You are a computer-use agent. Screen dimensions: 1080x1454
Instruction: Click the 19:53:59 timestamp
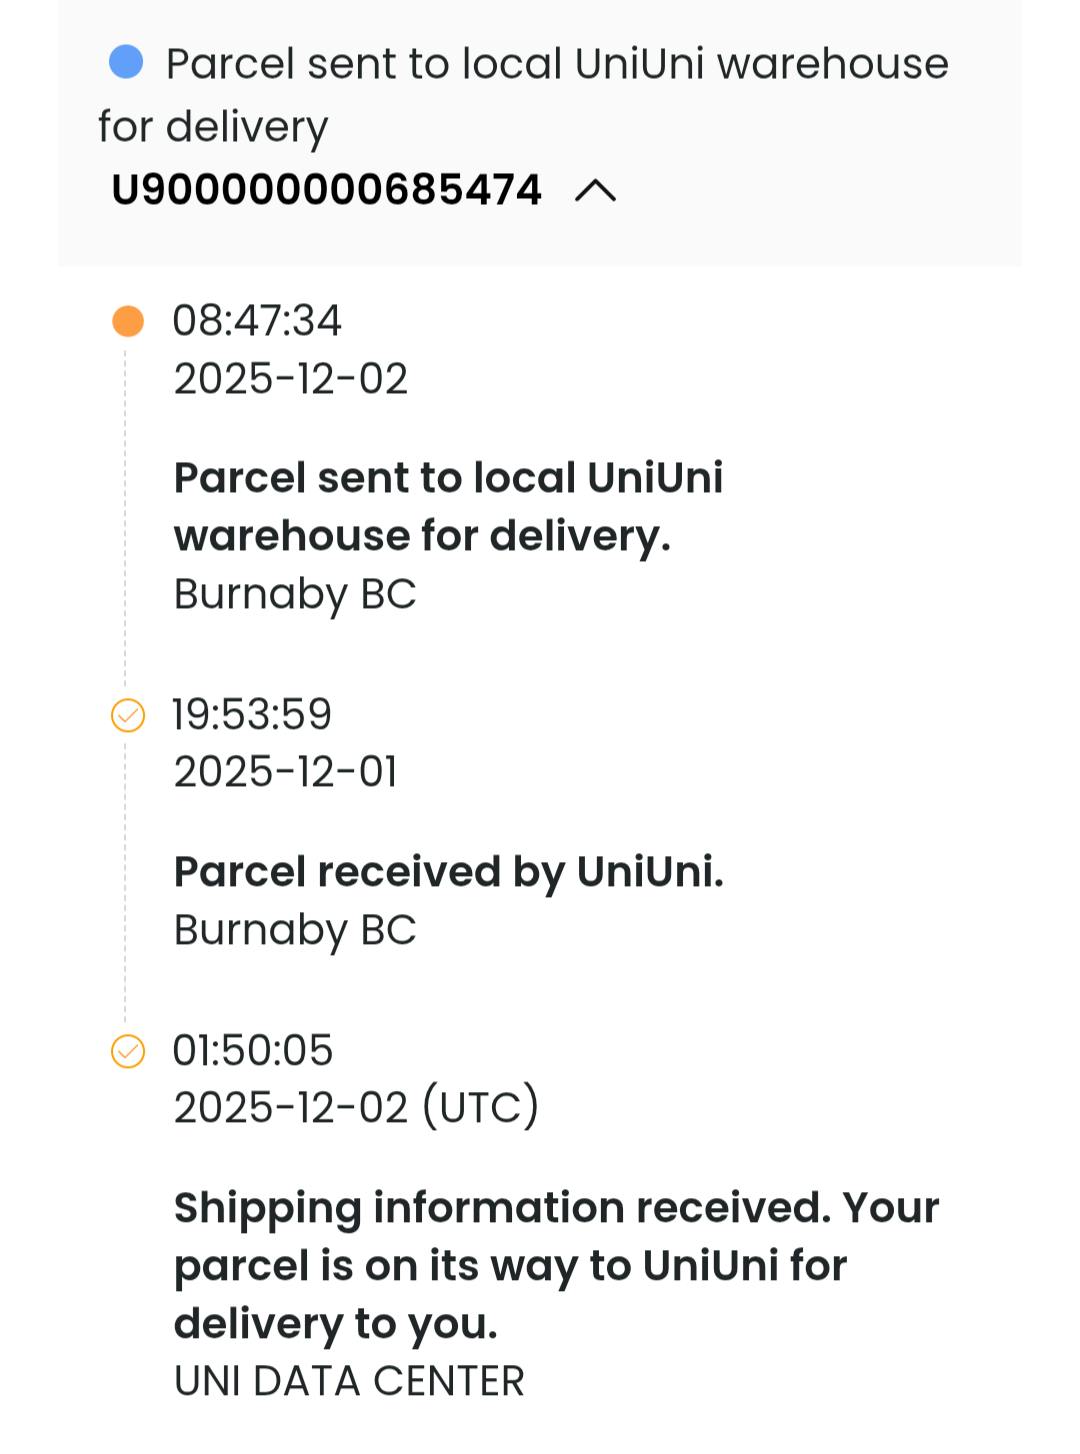[252, 715]
